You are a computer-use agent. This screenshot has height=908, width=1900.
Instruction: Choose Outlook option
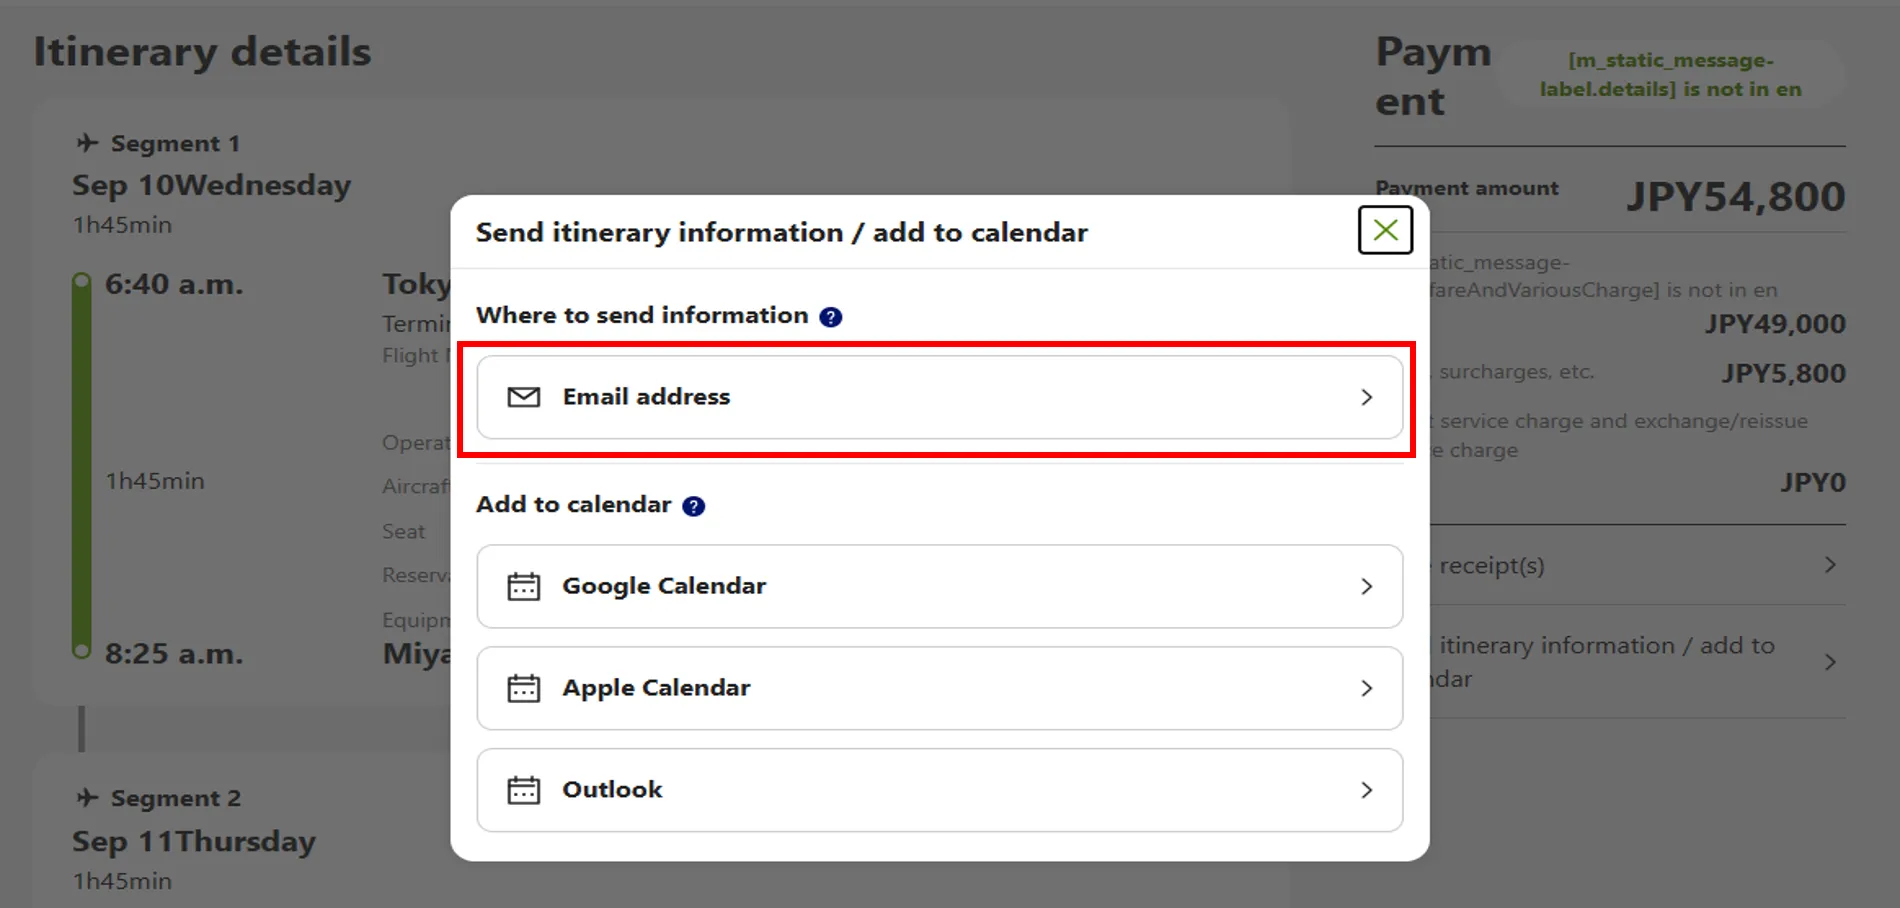tap(612, 790)
